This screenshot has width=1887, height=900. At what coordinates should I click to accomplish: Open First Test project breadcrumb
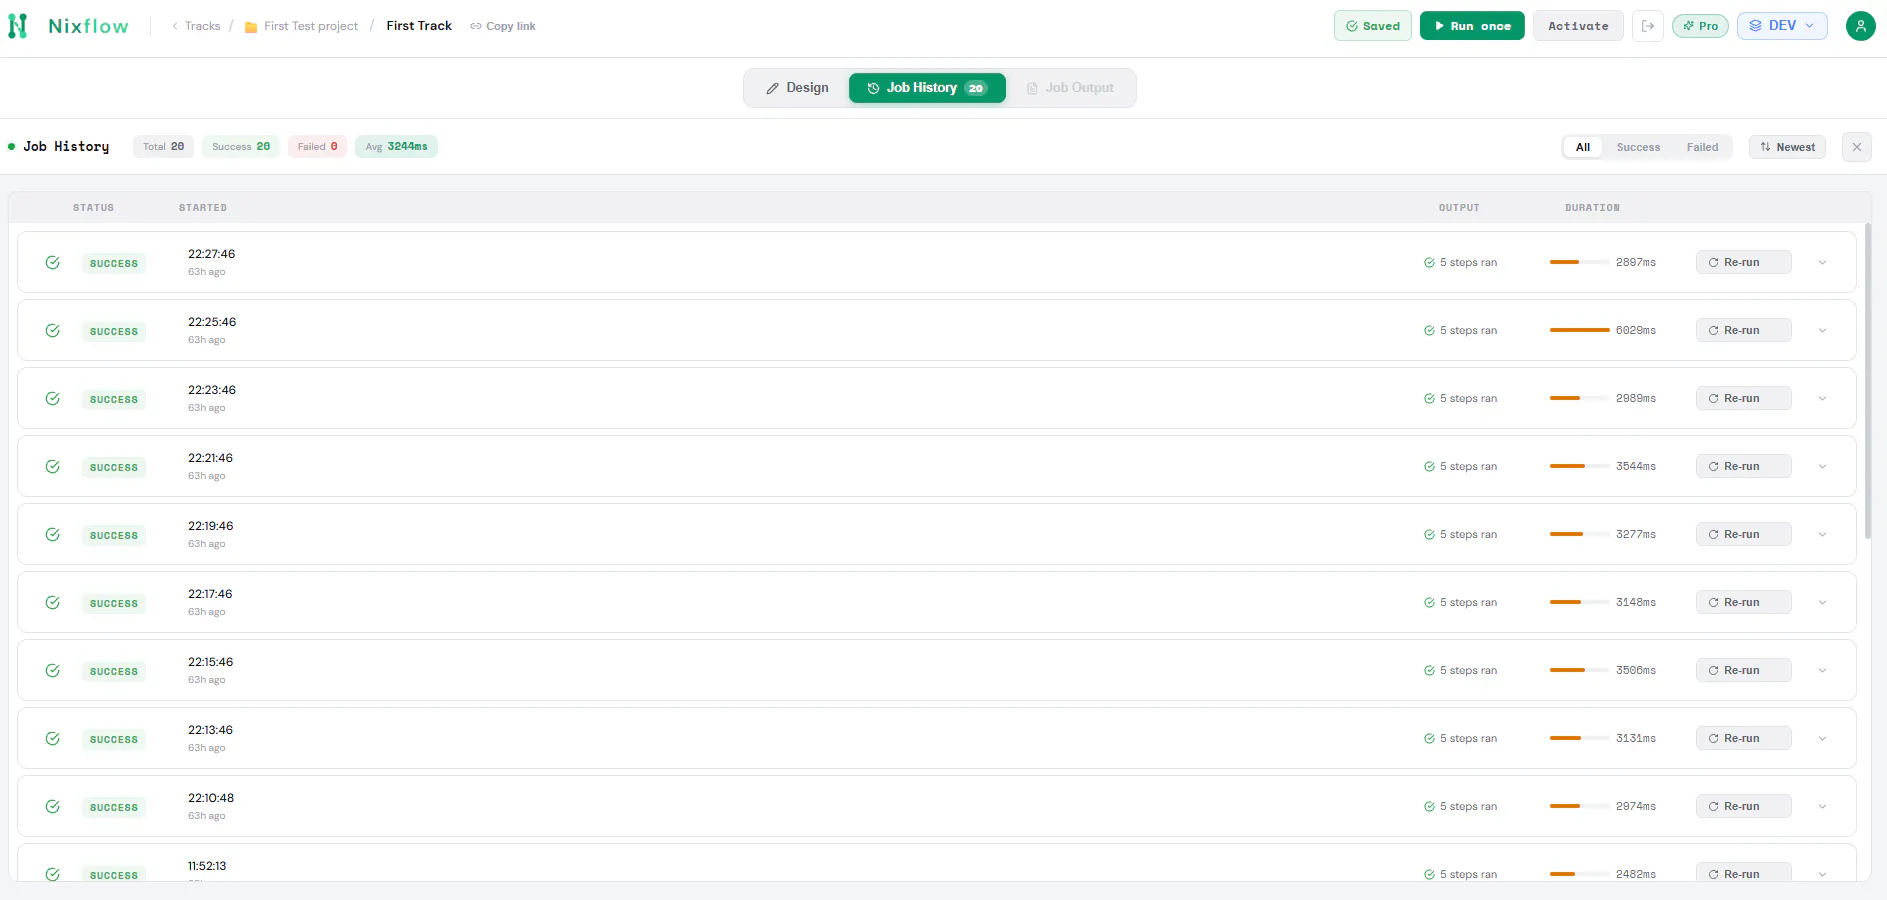pos(302,26)
